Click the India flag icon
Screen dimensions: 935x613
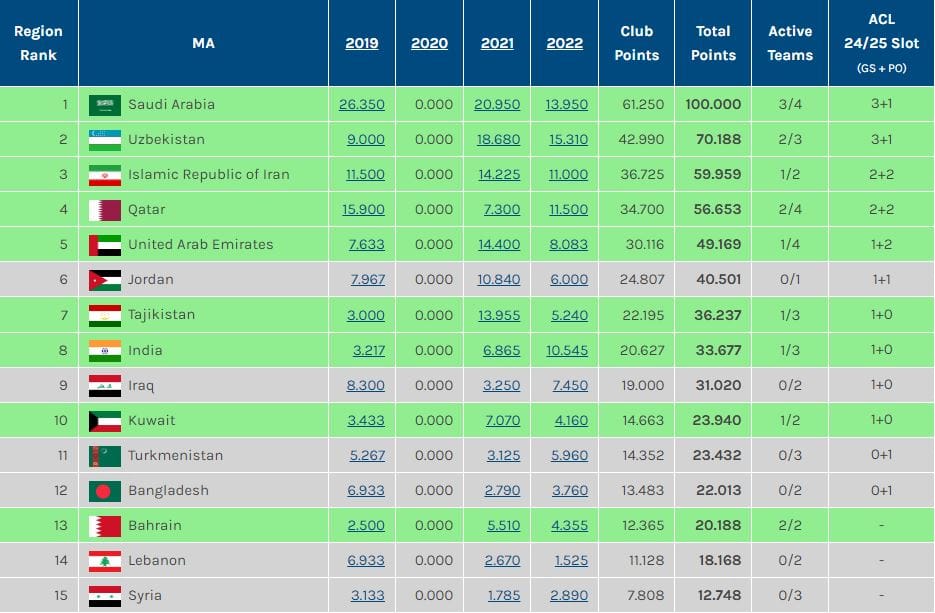tap(104, 350)
